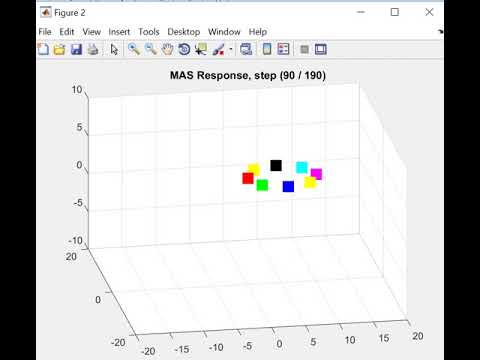Viewport: 480px width, 360px height.
Task: Select the Pan hand tool
Action: pyautogui.click(x=167, y=49)
